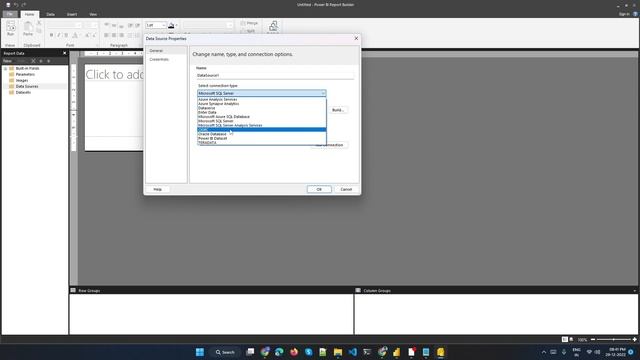This screenshot has width=640, height=360.
Task: Click the data source Name input field
Action: [x=275, y=76]
